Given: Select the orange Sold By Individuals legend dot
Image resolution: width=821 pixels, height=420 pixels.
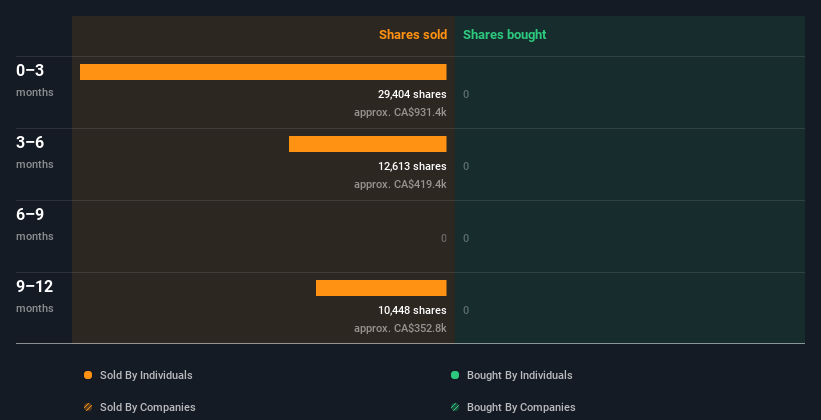Looking at the screenshot, I should tap(88, 375).
